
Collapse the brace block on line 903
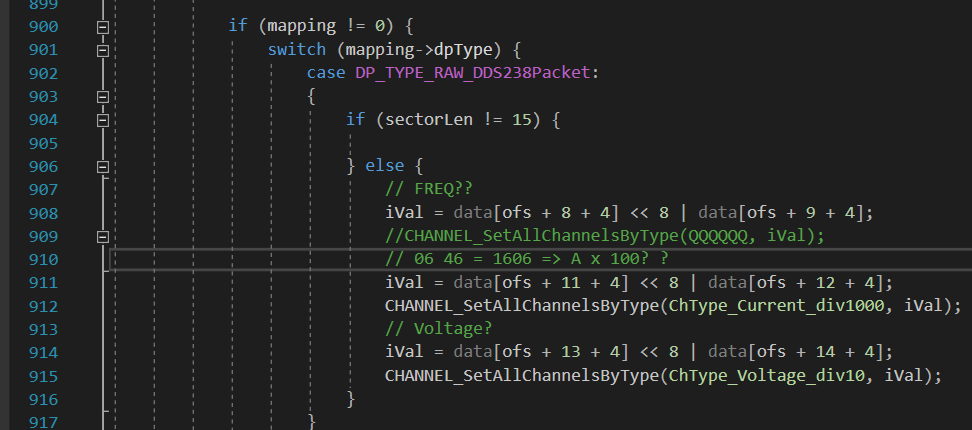point(103,97)
